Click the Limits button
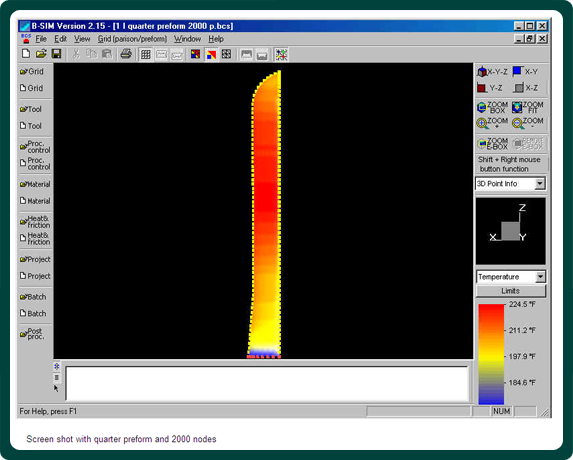This screenshot has width=573, height=460. click(511, 291)
